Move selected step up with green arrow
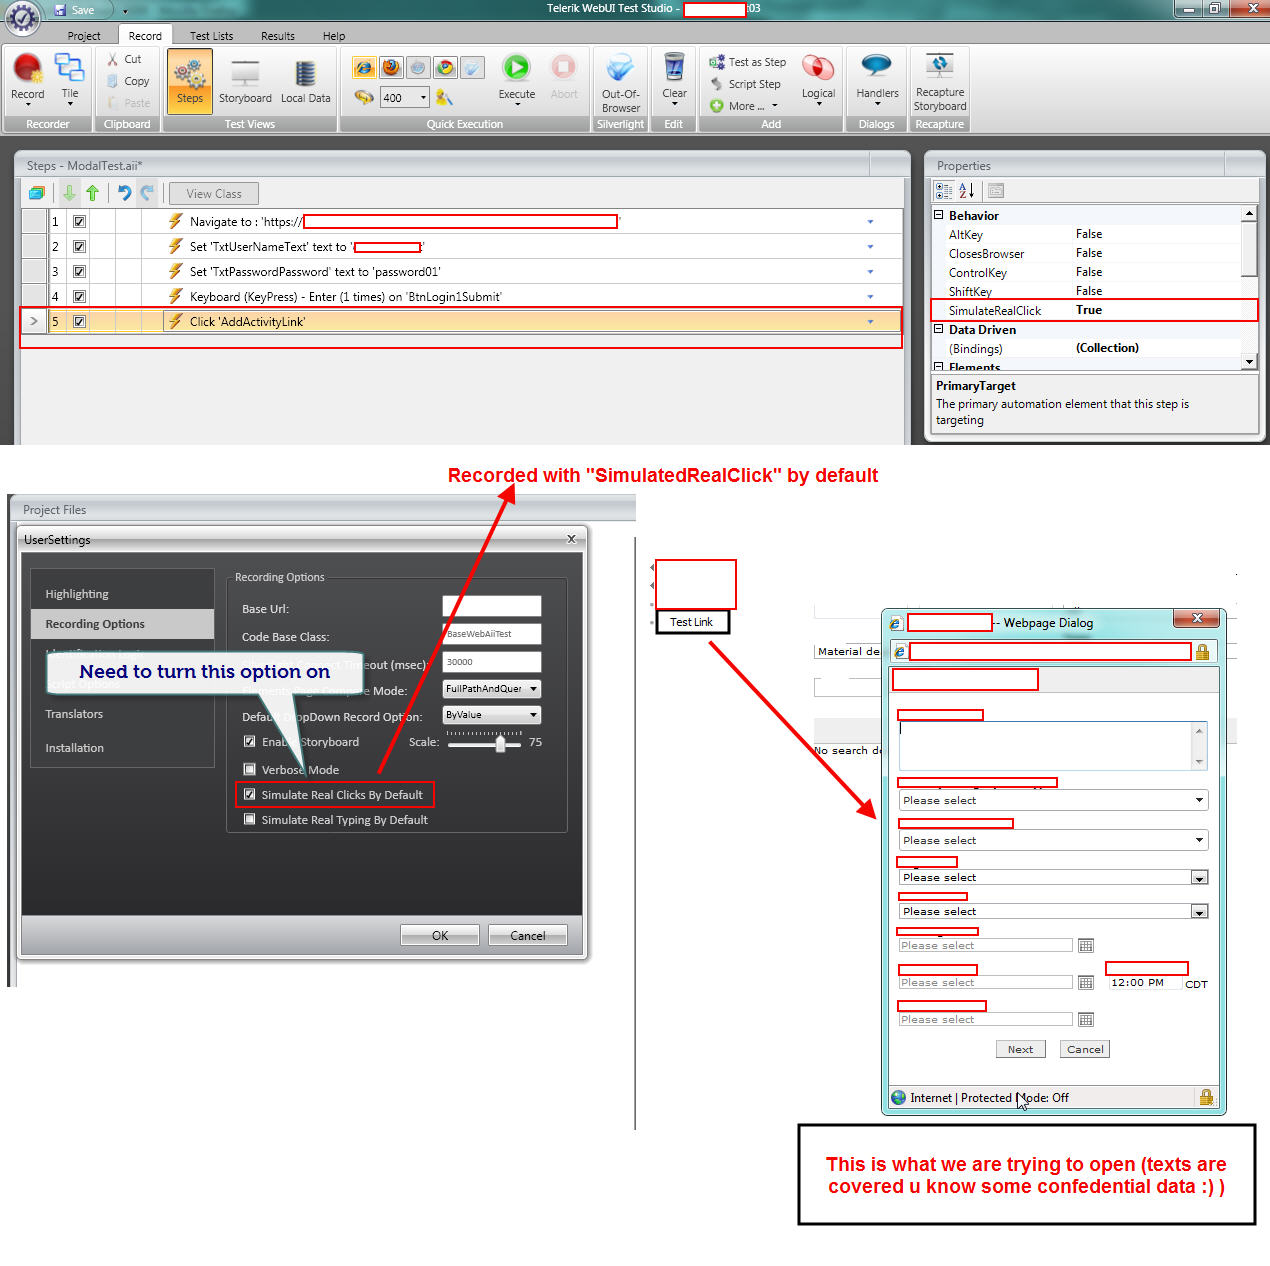 [x=93, y=193]
